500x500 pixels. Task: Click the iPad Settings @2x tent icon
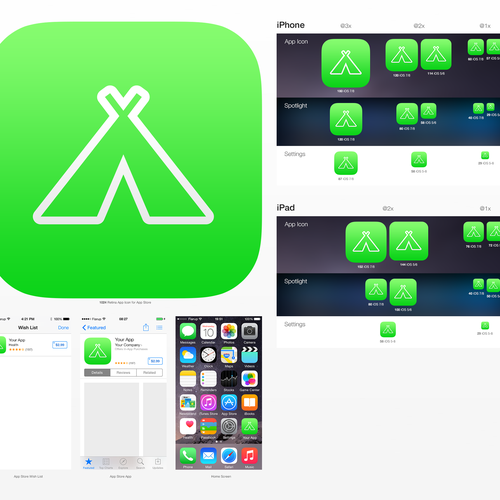pyautogui.click(x=388, y=330)
